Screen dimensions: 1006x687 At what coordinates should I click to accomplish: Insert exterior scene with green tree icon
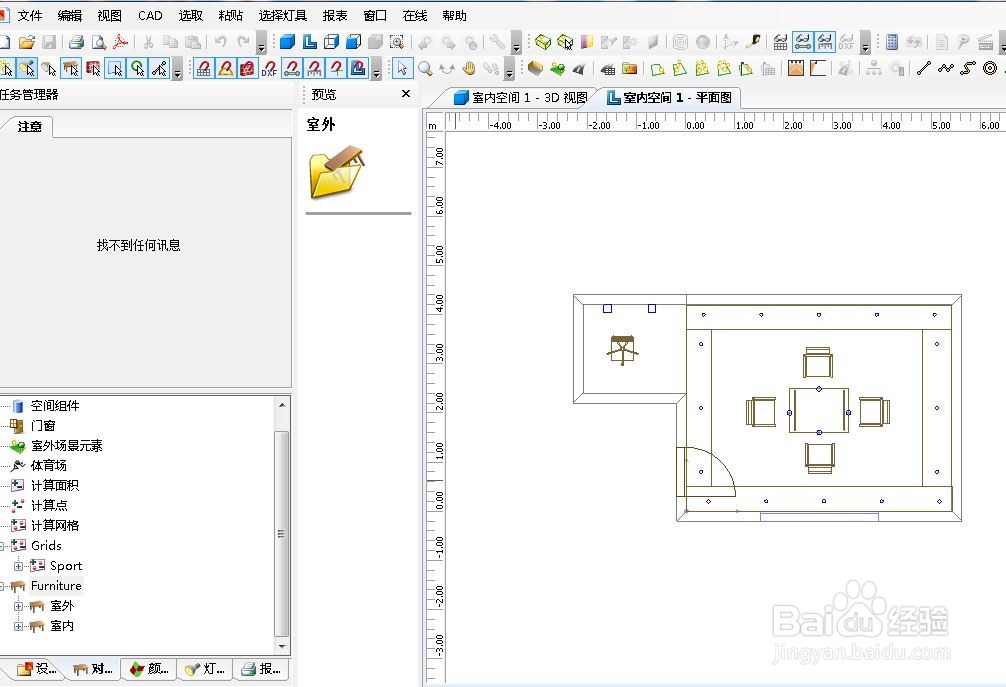[558, 68]
